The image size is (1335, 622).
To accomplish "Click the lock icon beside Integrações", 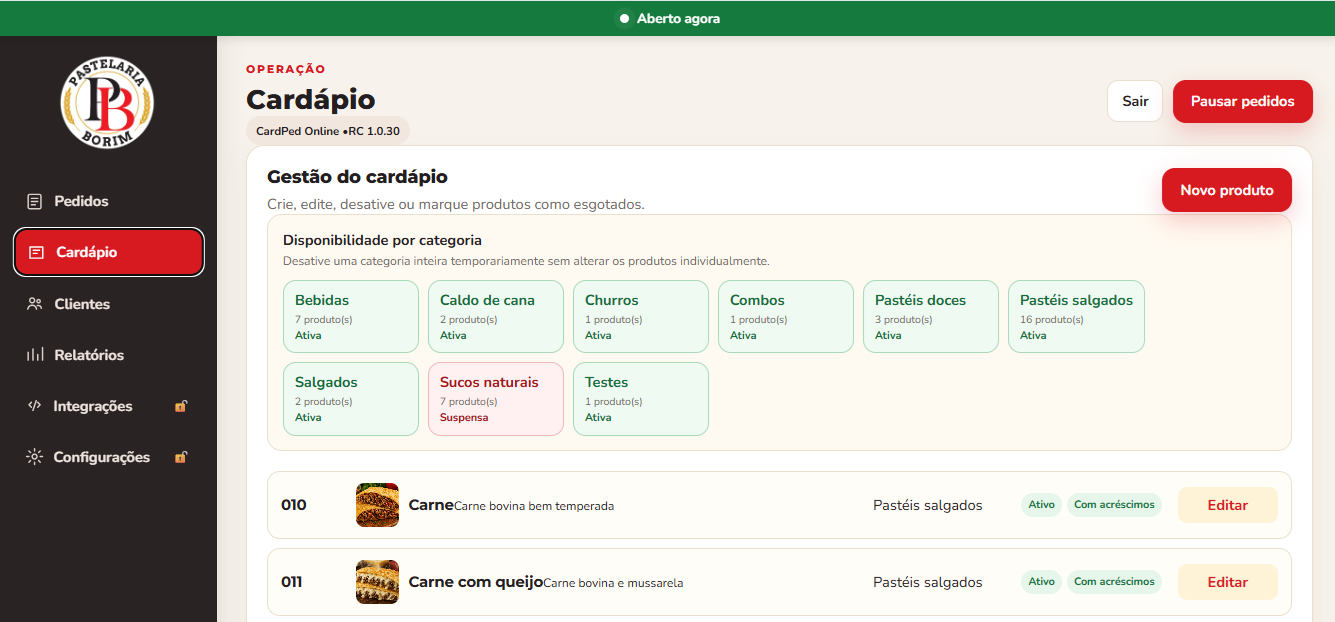I will pyautogui.click(x=181, y=406).
